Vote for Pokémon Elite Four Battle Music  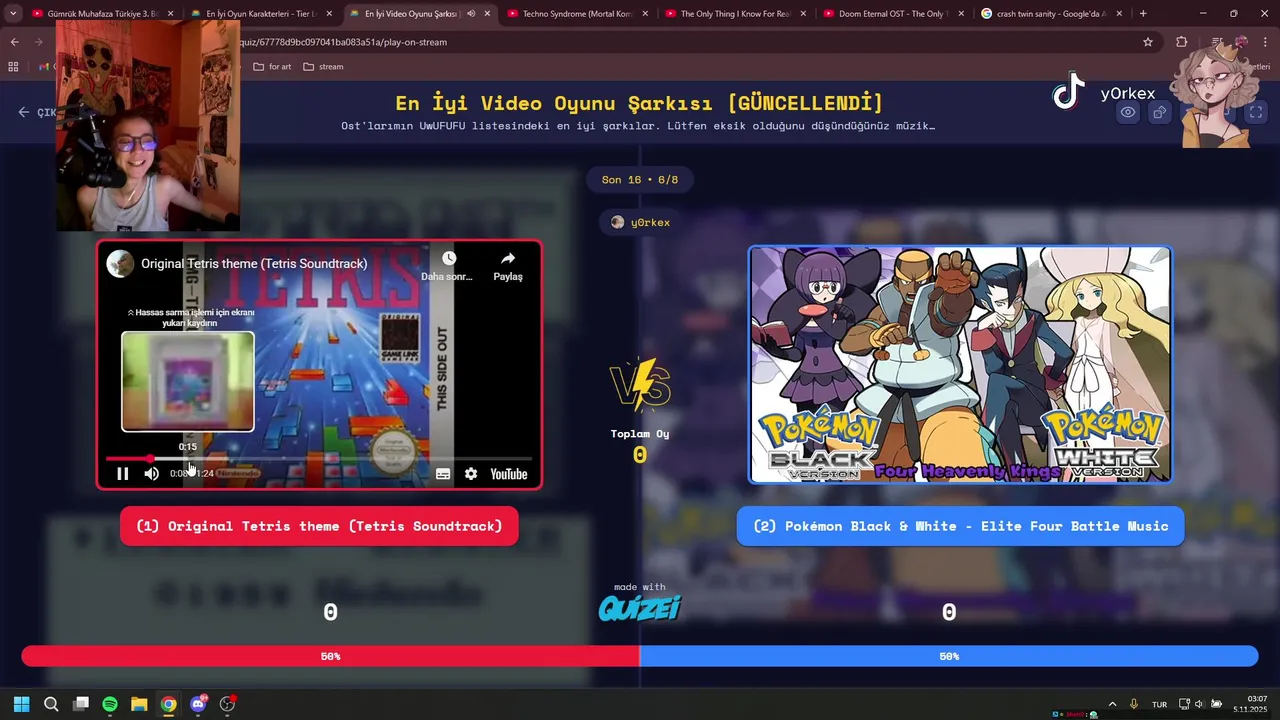pos(960,526)
